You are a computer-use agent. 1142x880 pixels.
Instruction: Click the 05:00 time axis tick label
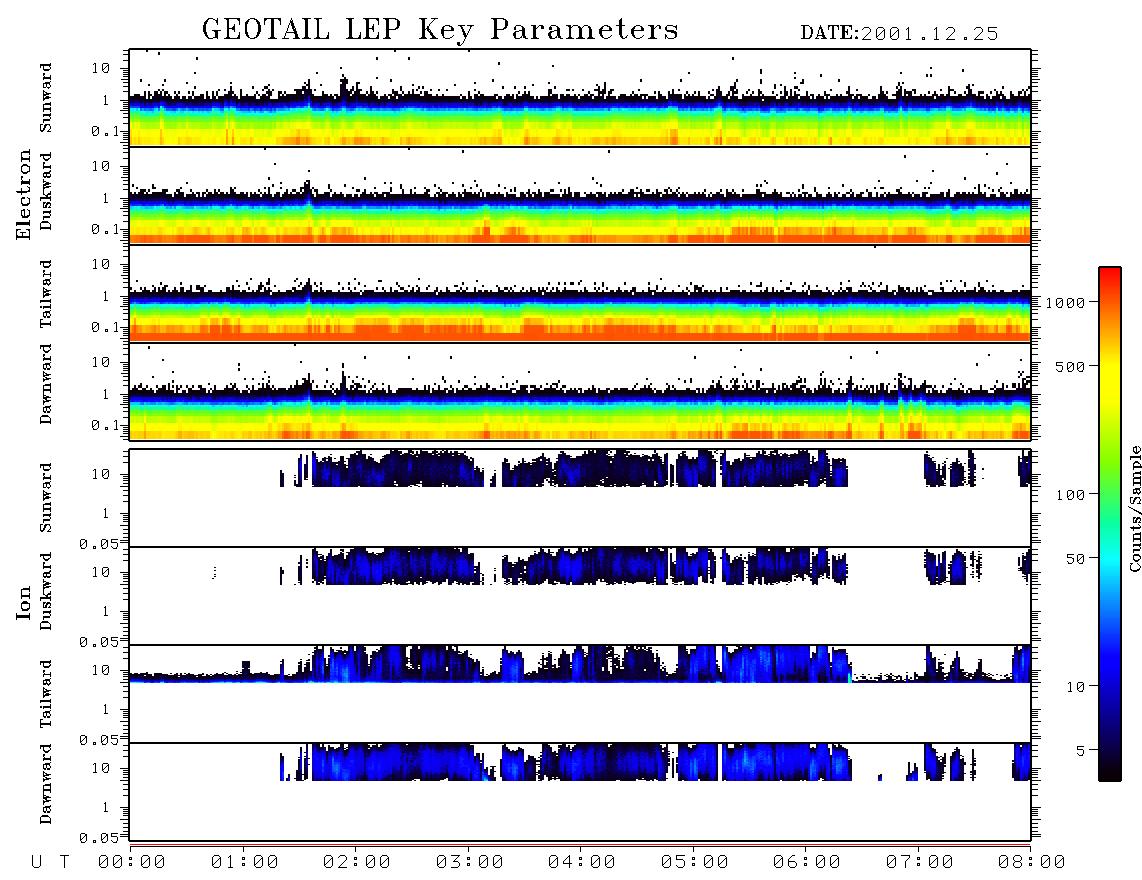pyautogui.click(x=695, y=862)
